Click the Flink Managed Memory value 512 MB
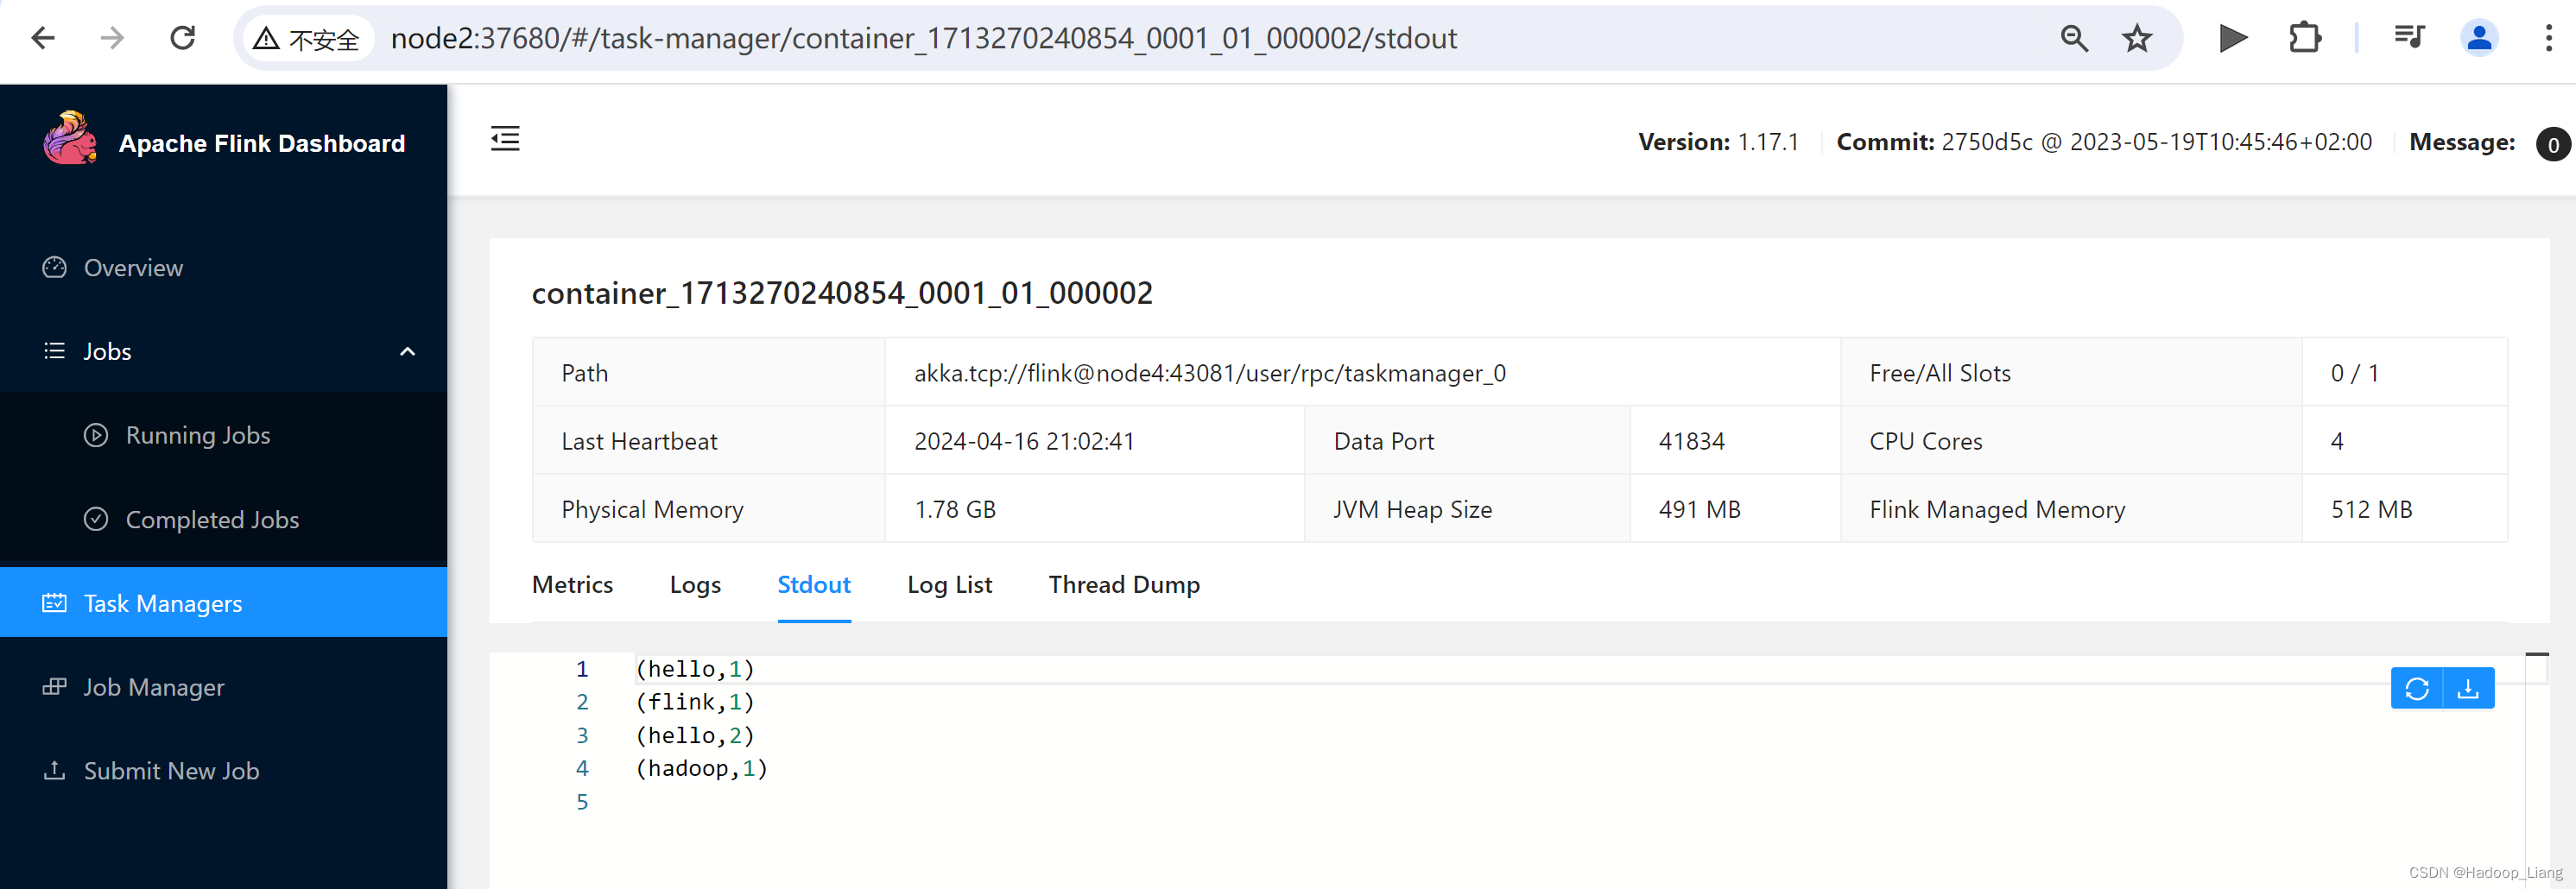The image size is (2576, 889). click(x=2371, y=509)
